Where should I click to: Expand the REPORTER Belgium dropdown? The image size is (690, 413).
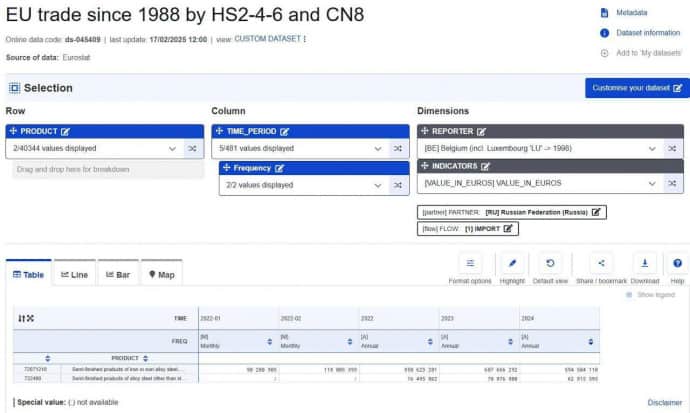pyautogui.click(x=652, y=148)
